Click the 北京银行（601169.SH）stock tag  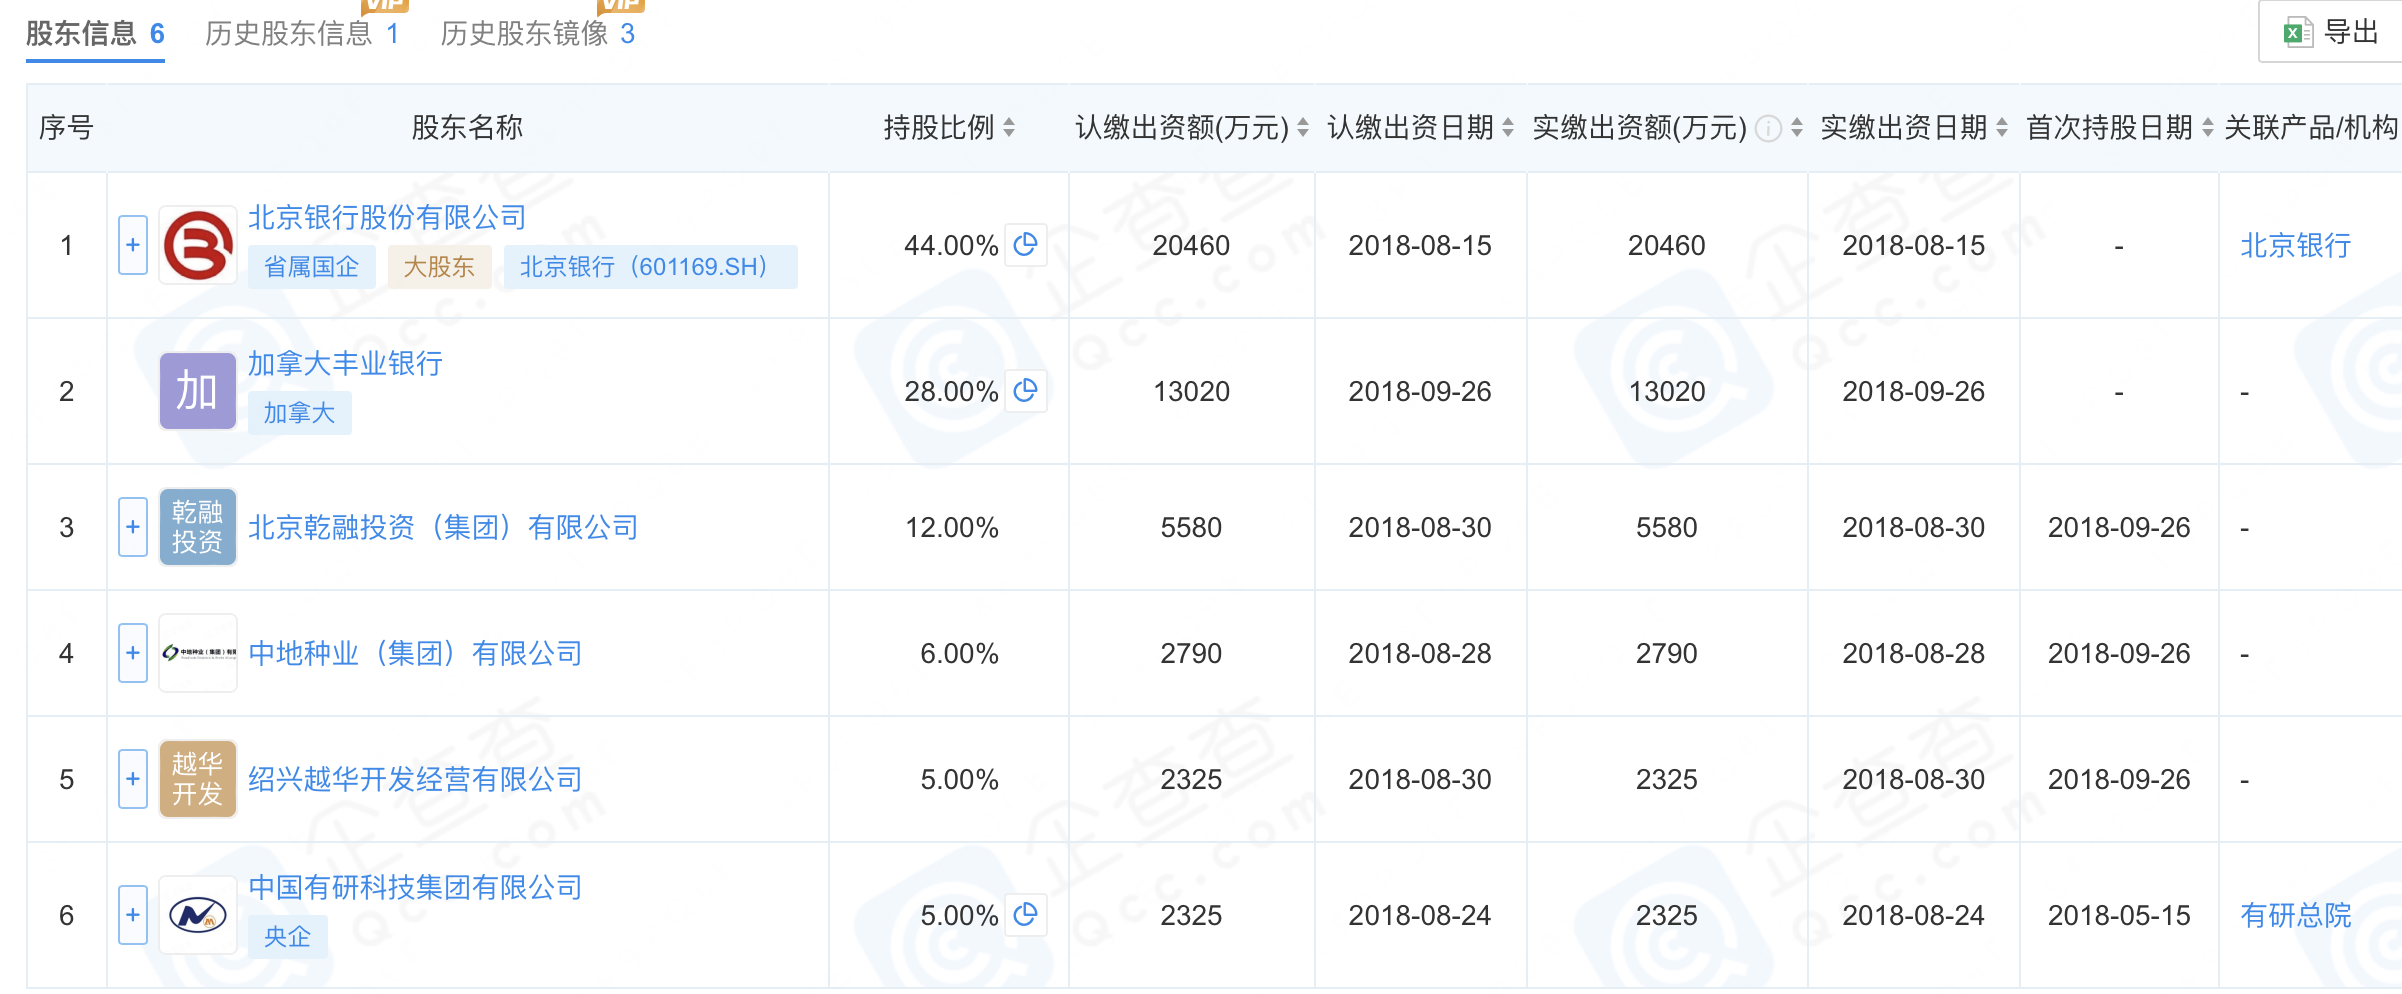(651, 267)
